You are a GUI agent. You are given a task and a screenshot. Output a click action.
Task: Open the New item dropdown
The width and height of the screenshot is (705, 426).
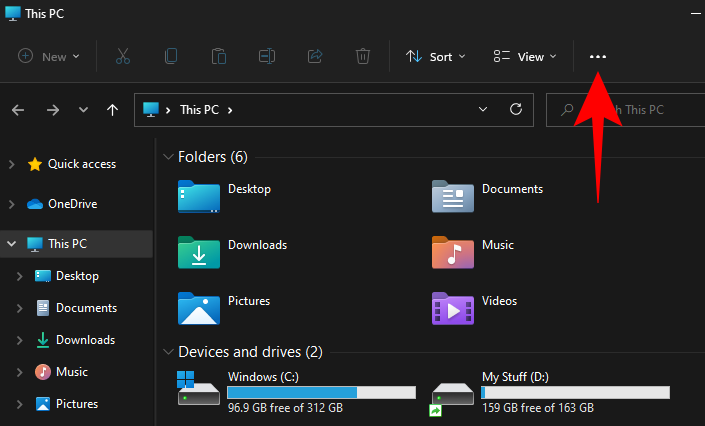tap(47, 57)
